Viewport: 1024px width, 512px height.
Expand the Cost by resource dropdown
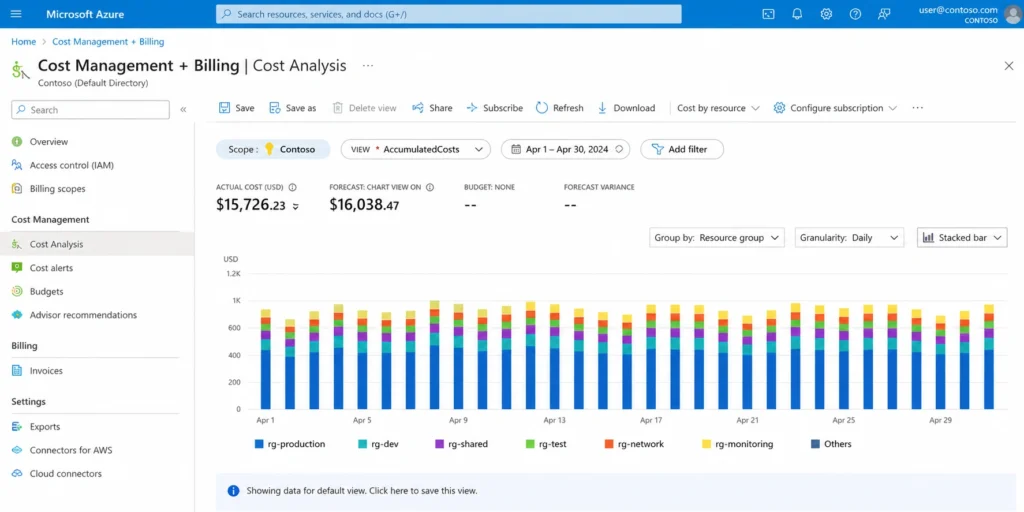click(718, 108)
